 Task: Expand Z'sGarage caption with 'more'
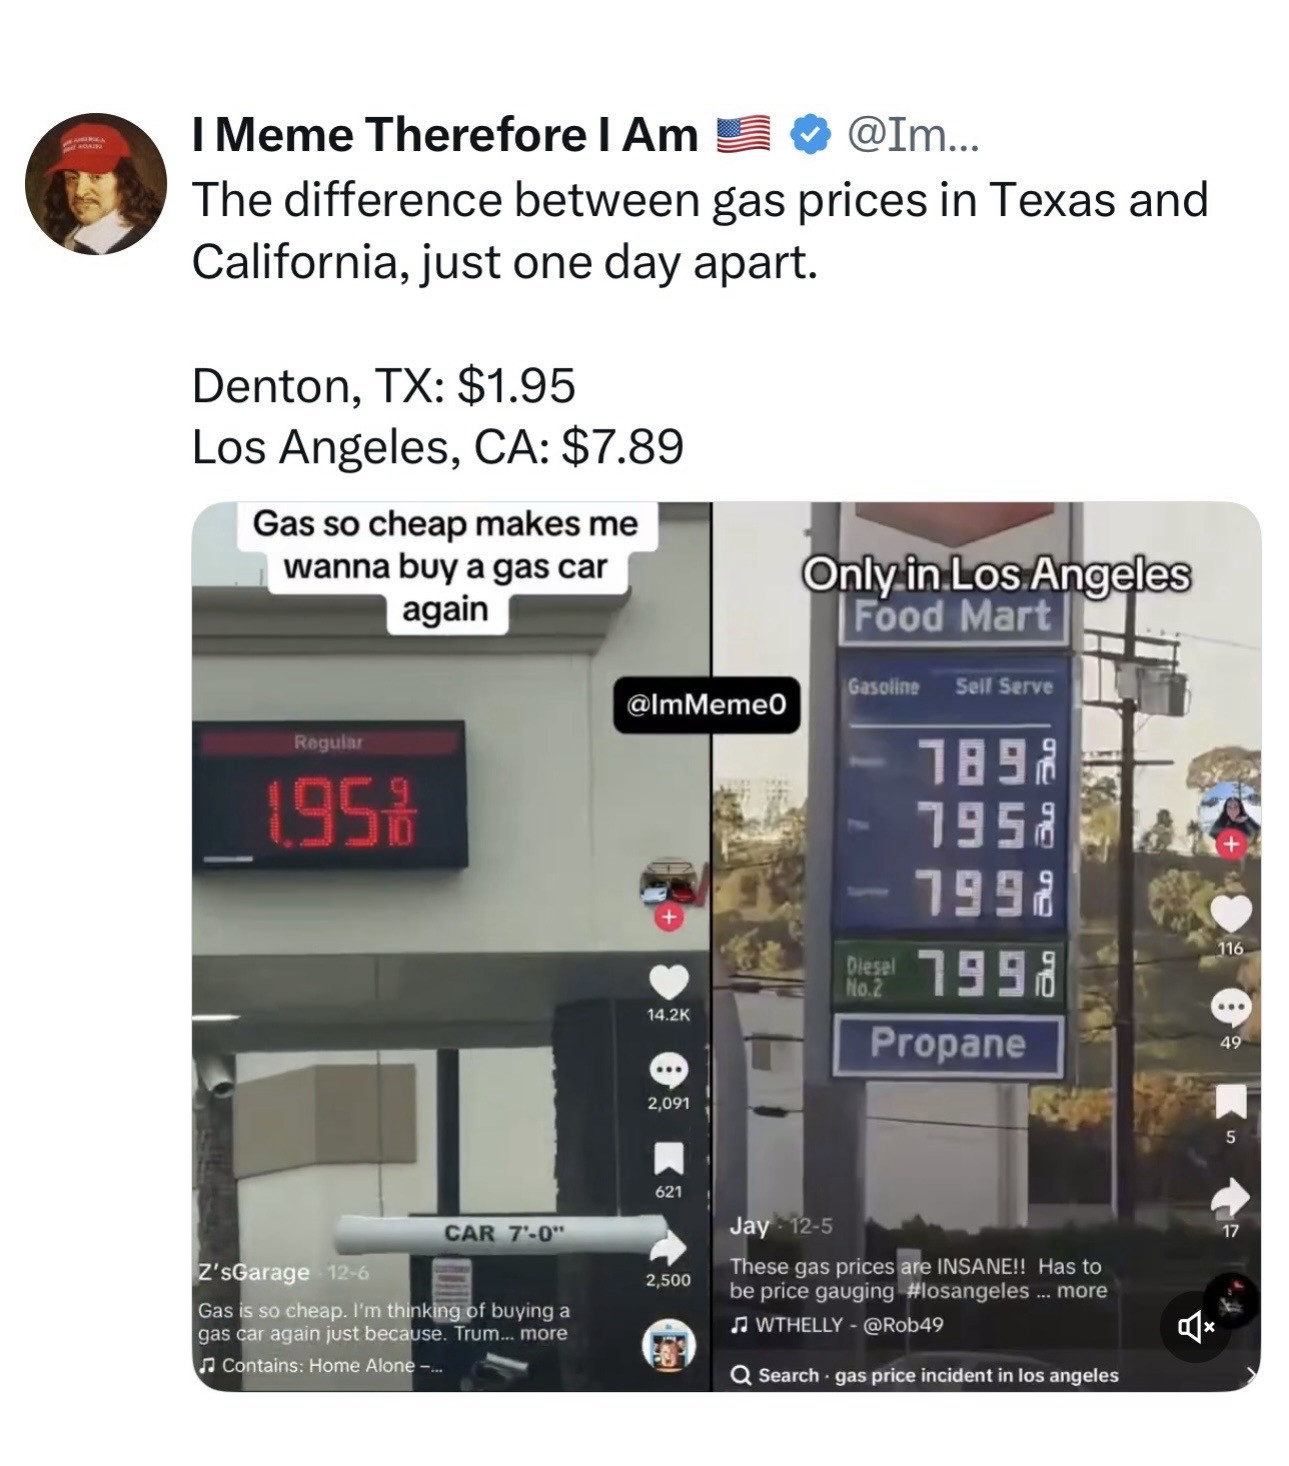pyautogui.click(x=543, y=1333)
